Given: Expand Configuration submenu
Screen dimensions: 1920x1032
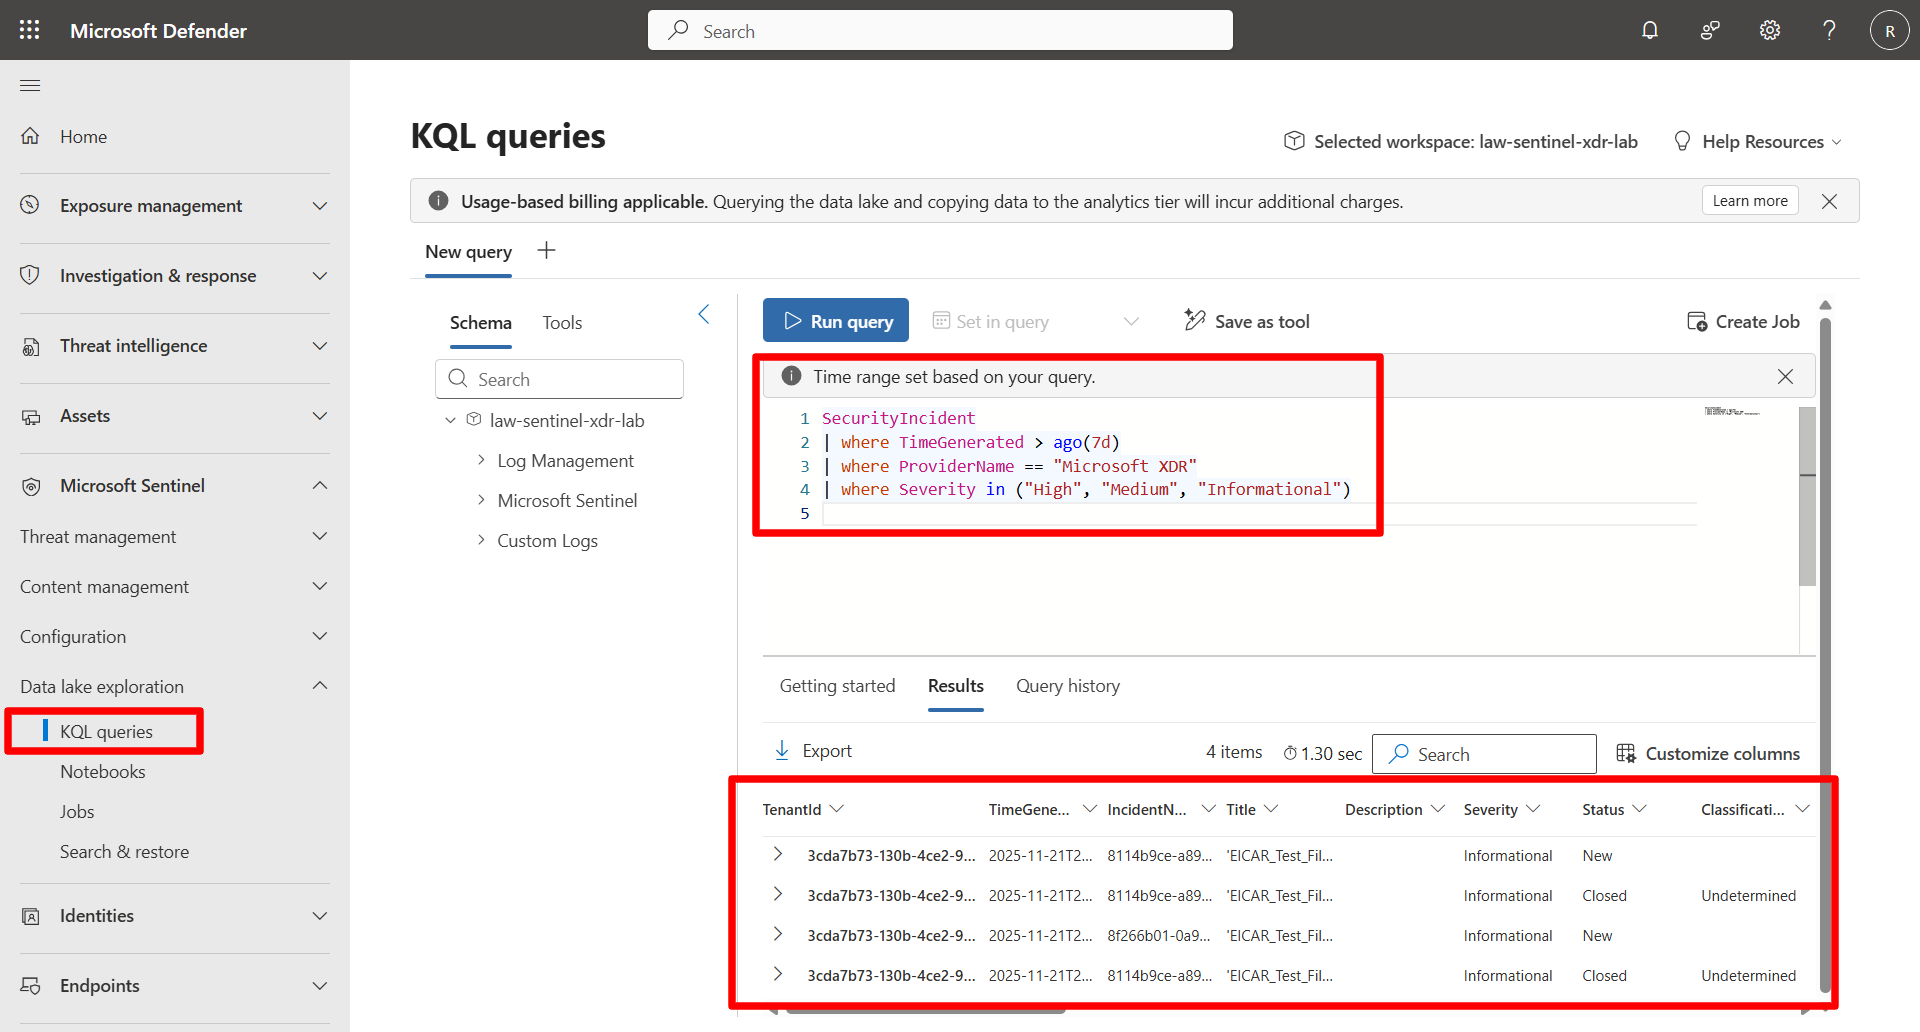Looking at the screenshot, I should 320,636.
